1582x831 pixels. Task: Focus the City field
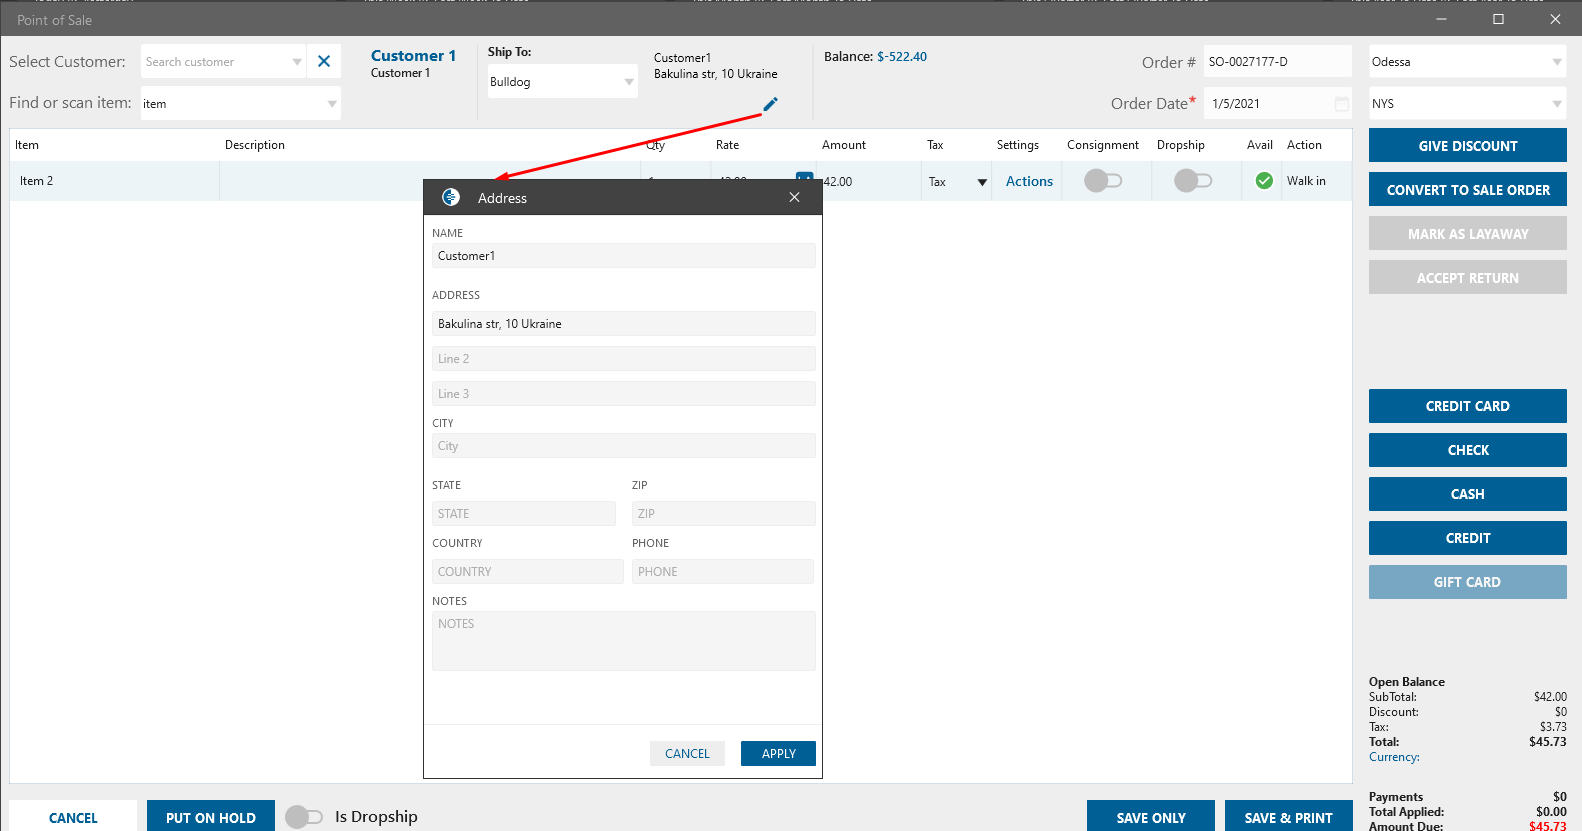point(624,446)
